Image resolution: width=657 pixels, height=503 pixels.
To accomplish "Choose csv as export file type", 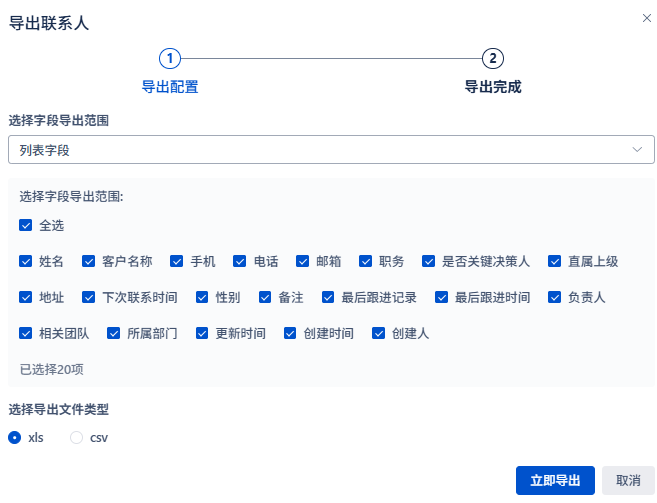I will click(x=76, y=438).
